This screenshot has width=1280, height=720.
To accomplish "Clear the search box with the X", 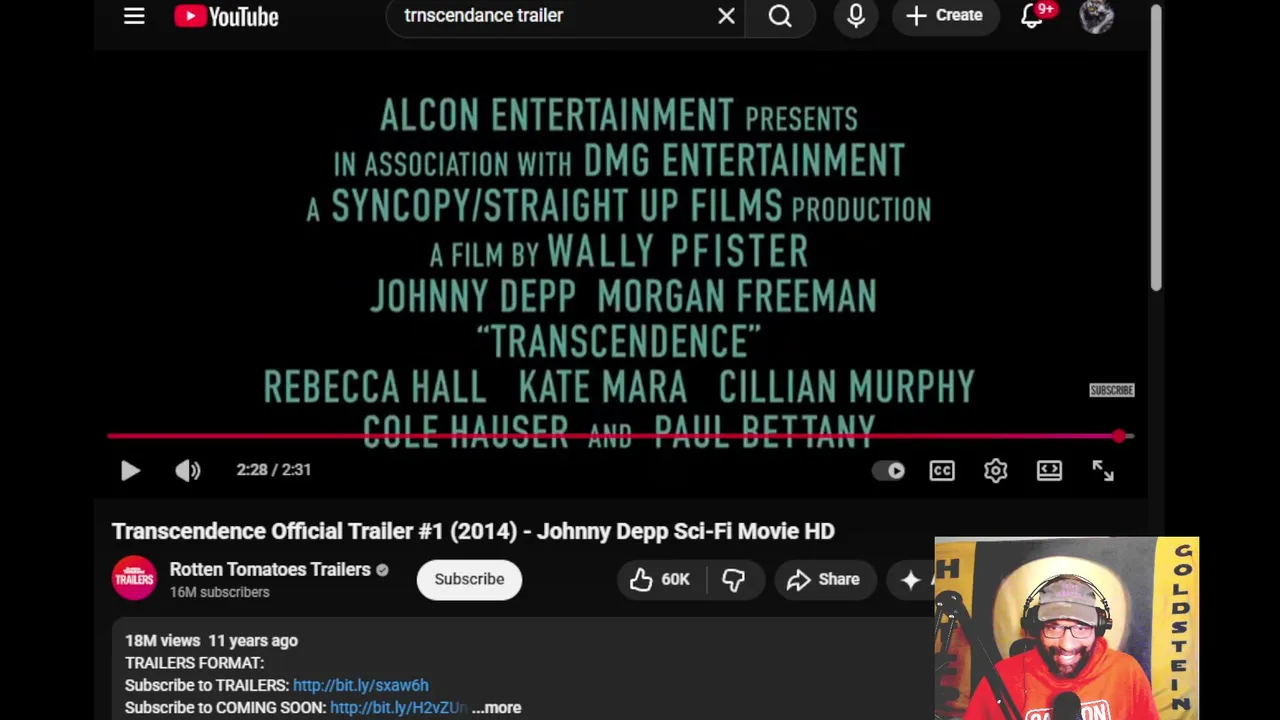I will coord(726,16).
